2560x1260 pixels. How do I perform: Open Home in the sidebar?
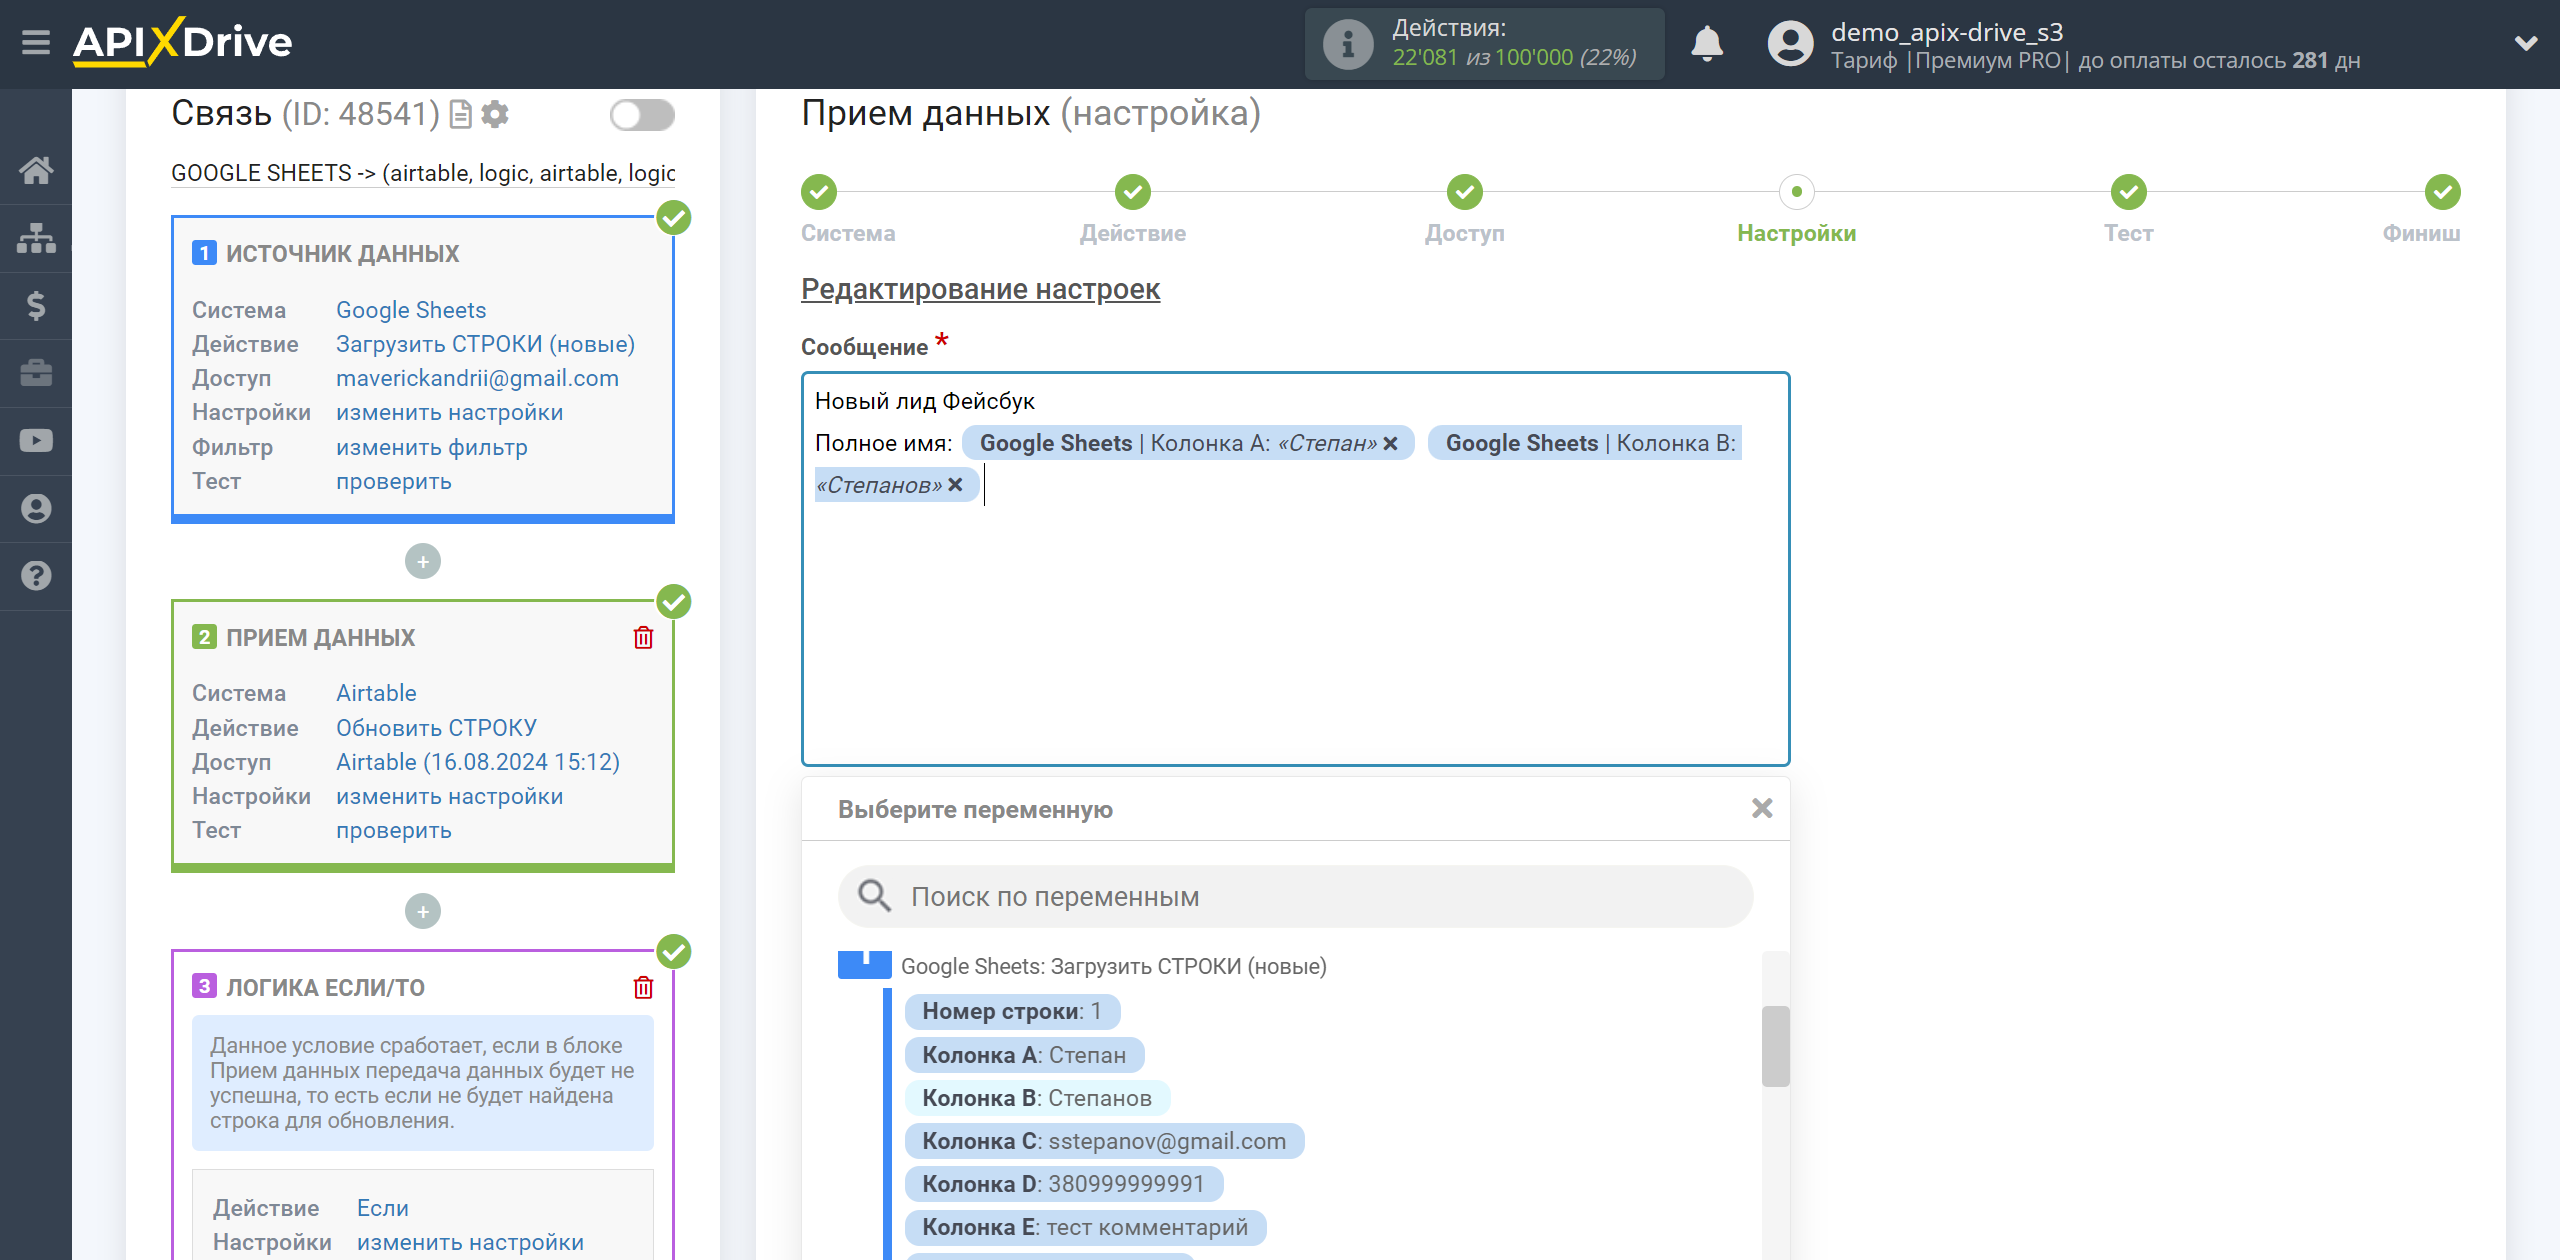36,170
